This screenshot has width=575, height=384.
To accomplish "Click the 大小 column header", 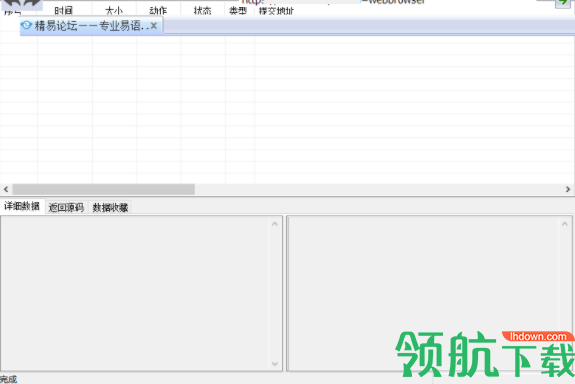I will click(x=114, y=11).
